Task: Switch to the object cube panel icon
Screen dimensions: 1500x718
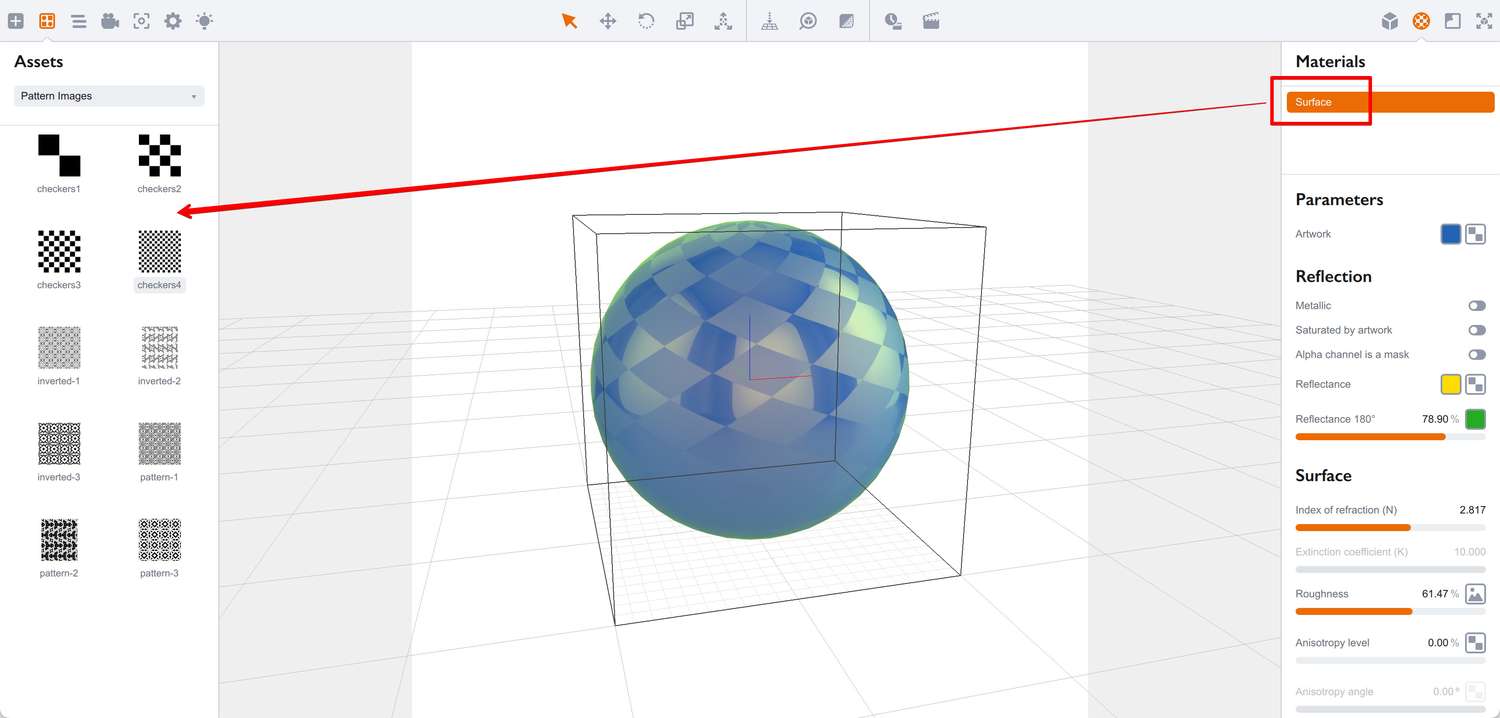Action: click(1390, 21)
